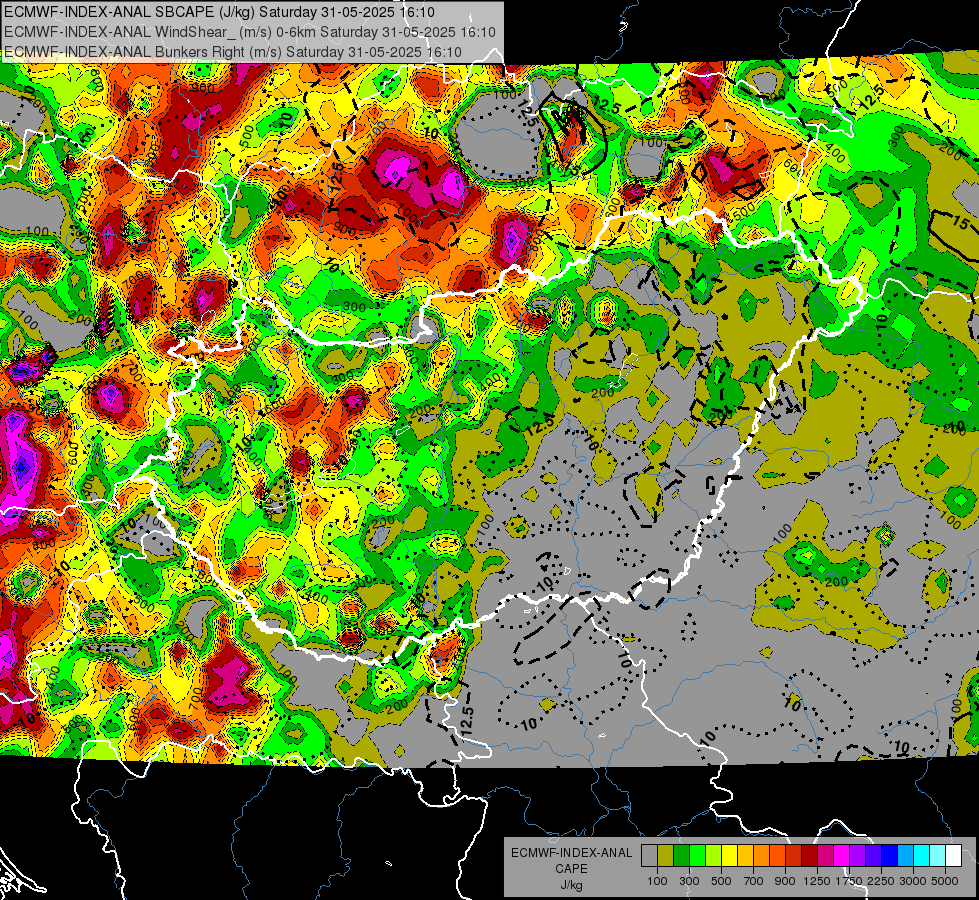The width and height of the screenshot is (979, 900).
Task: Click the dark red swatch before 1250
Action: (x=810, y=856)
